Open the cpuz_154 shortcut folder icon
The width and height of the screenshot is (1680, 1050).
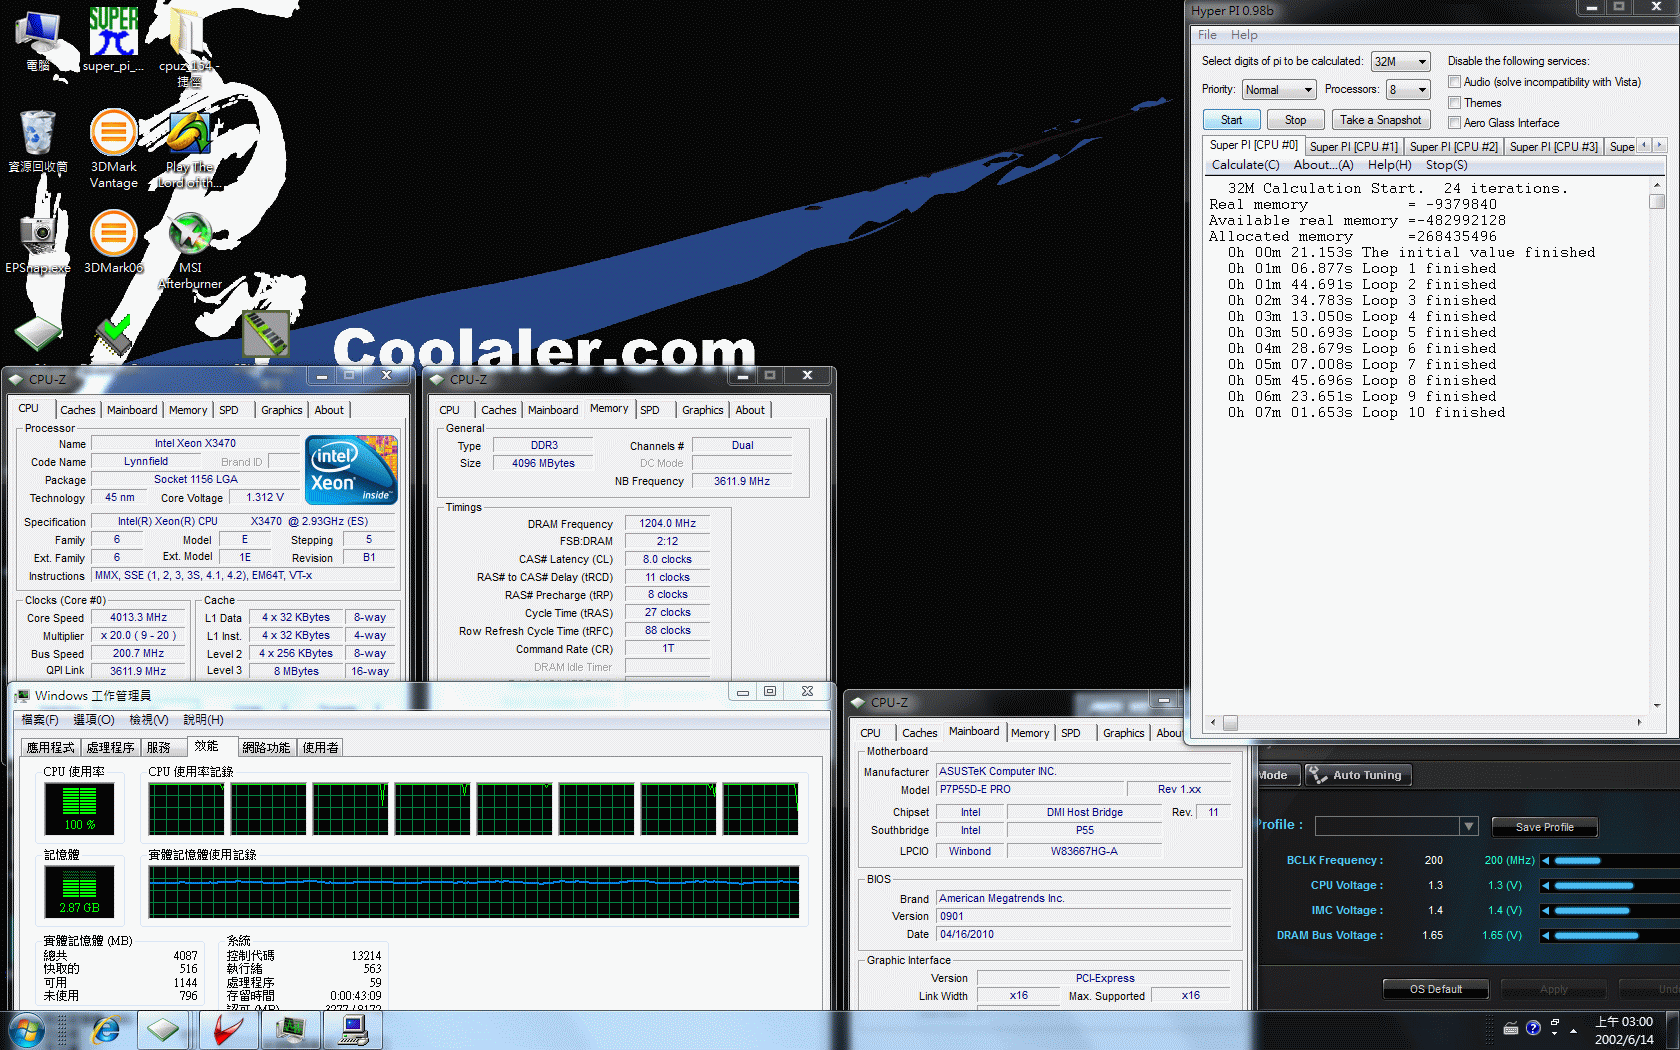(x=188, y=45)
